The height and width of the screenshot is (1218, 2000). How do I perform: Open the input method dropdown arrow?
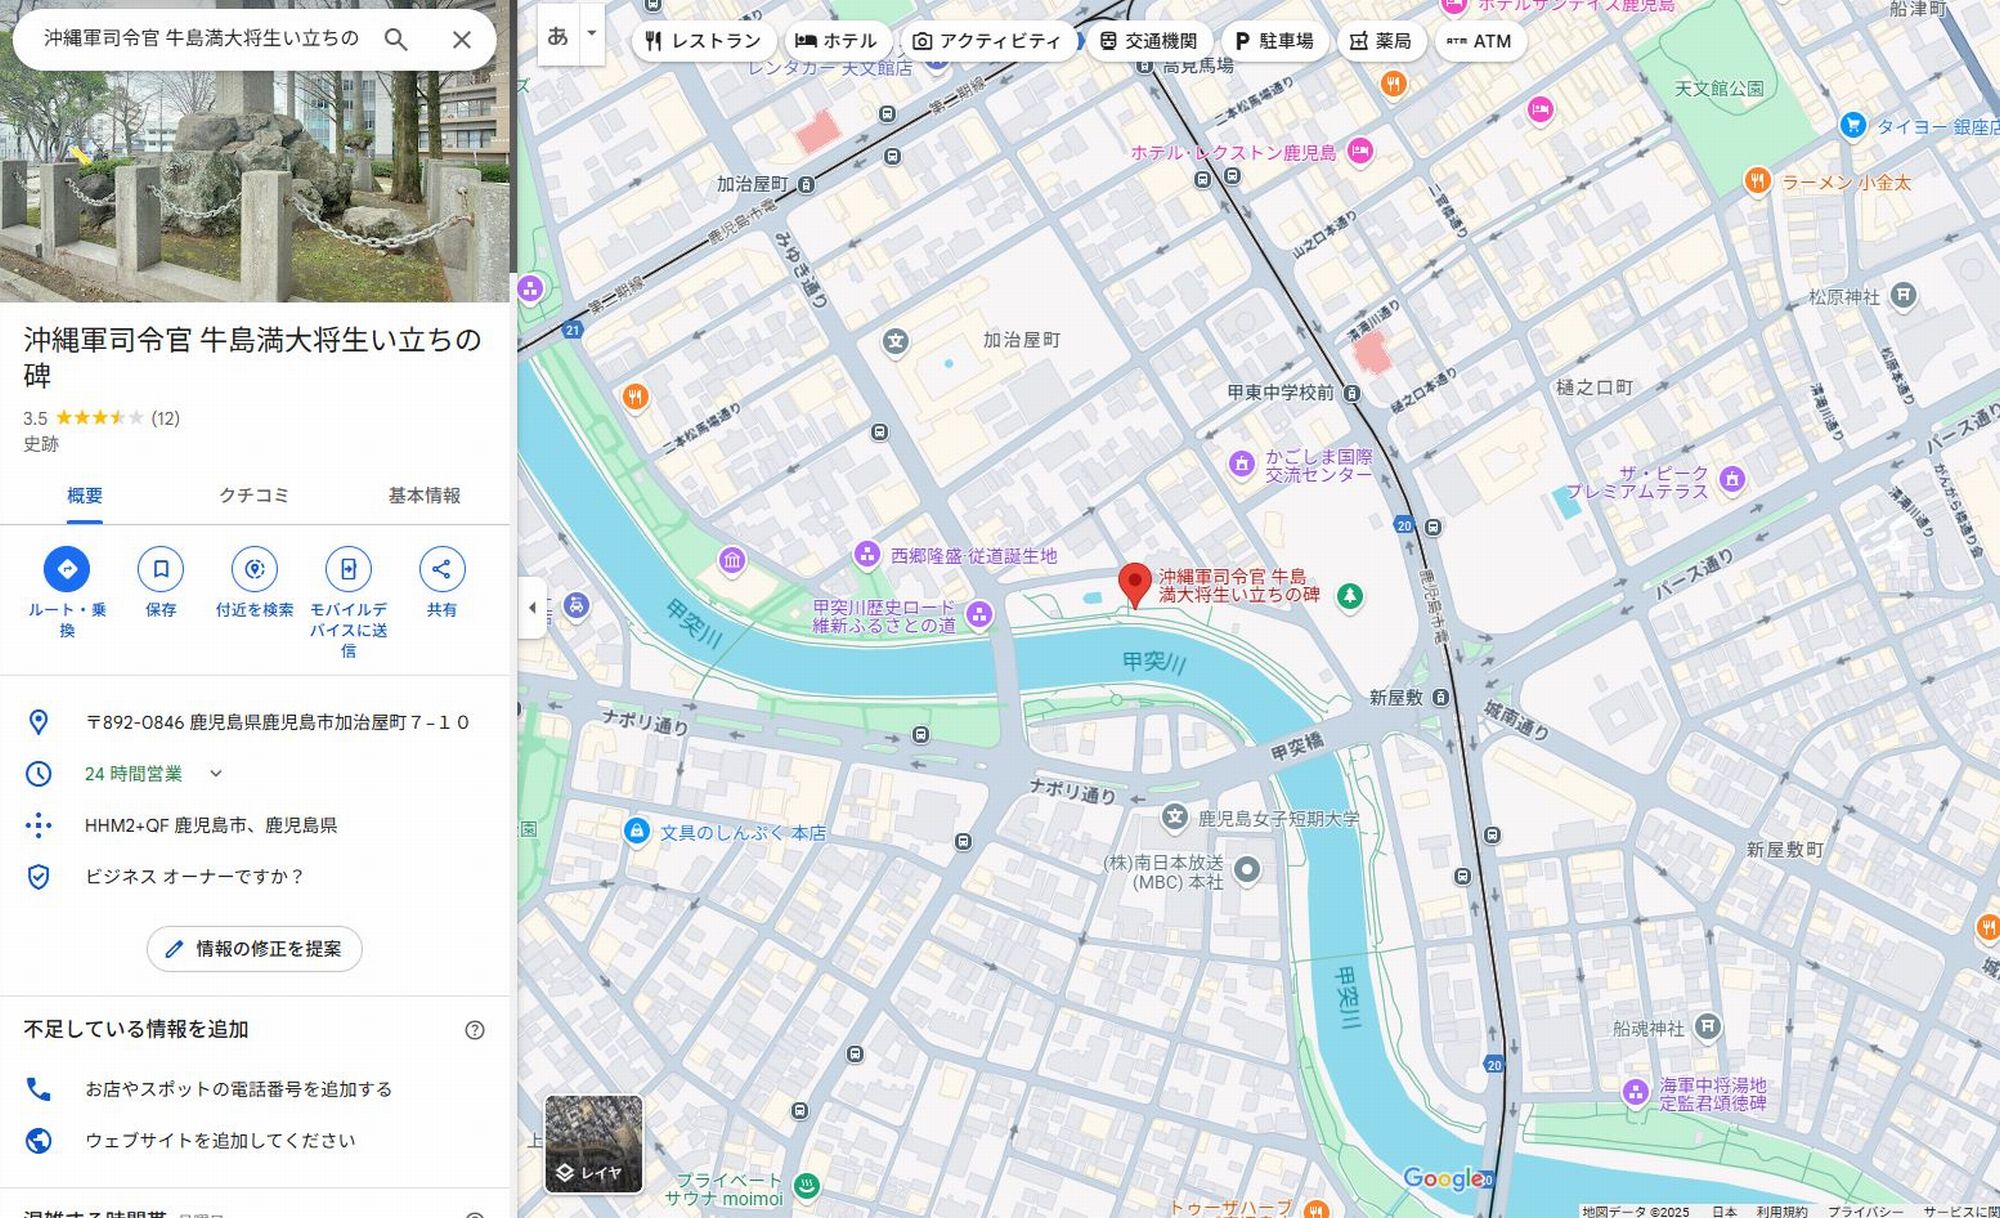tap(592, 34)
